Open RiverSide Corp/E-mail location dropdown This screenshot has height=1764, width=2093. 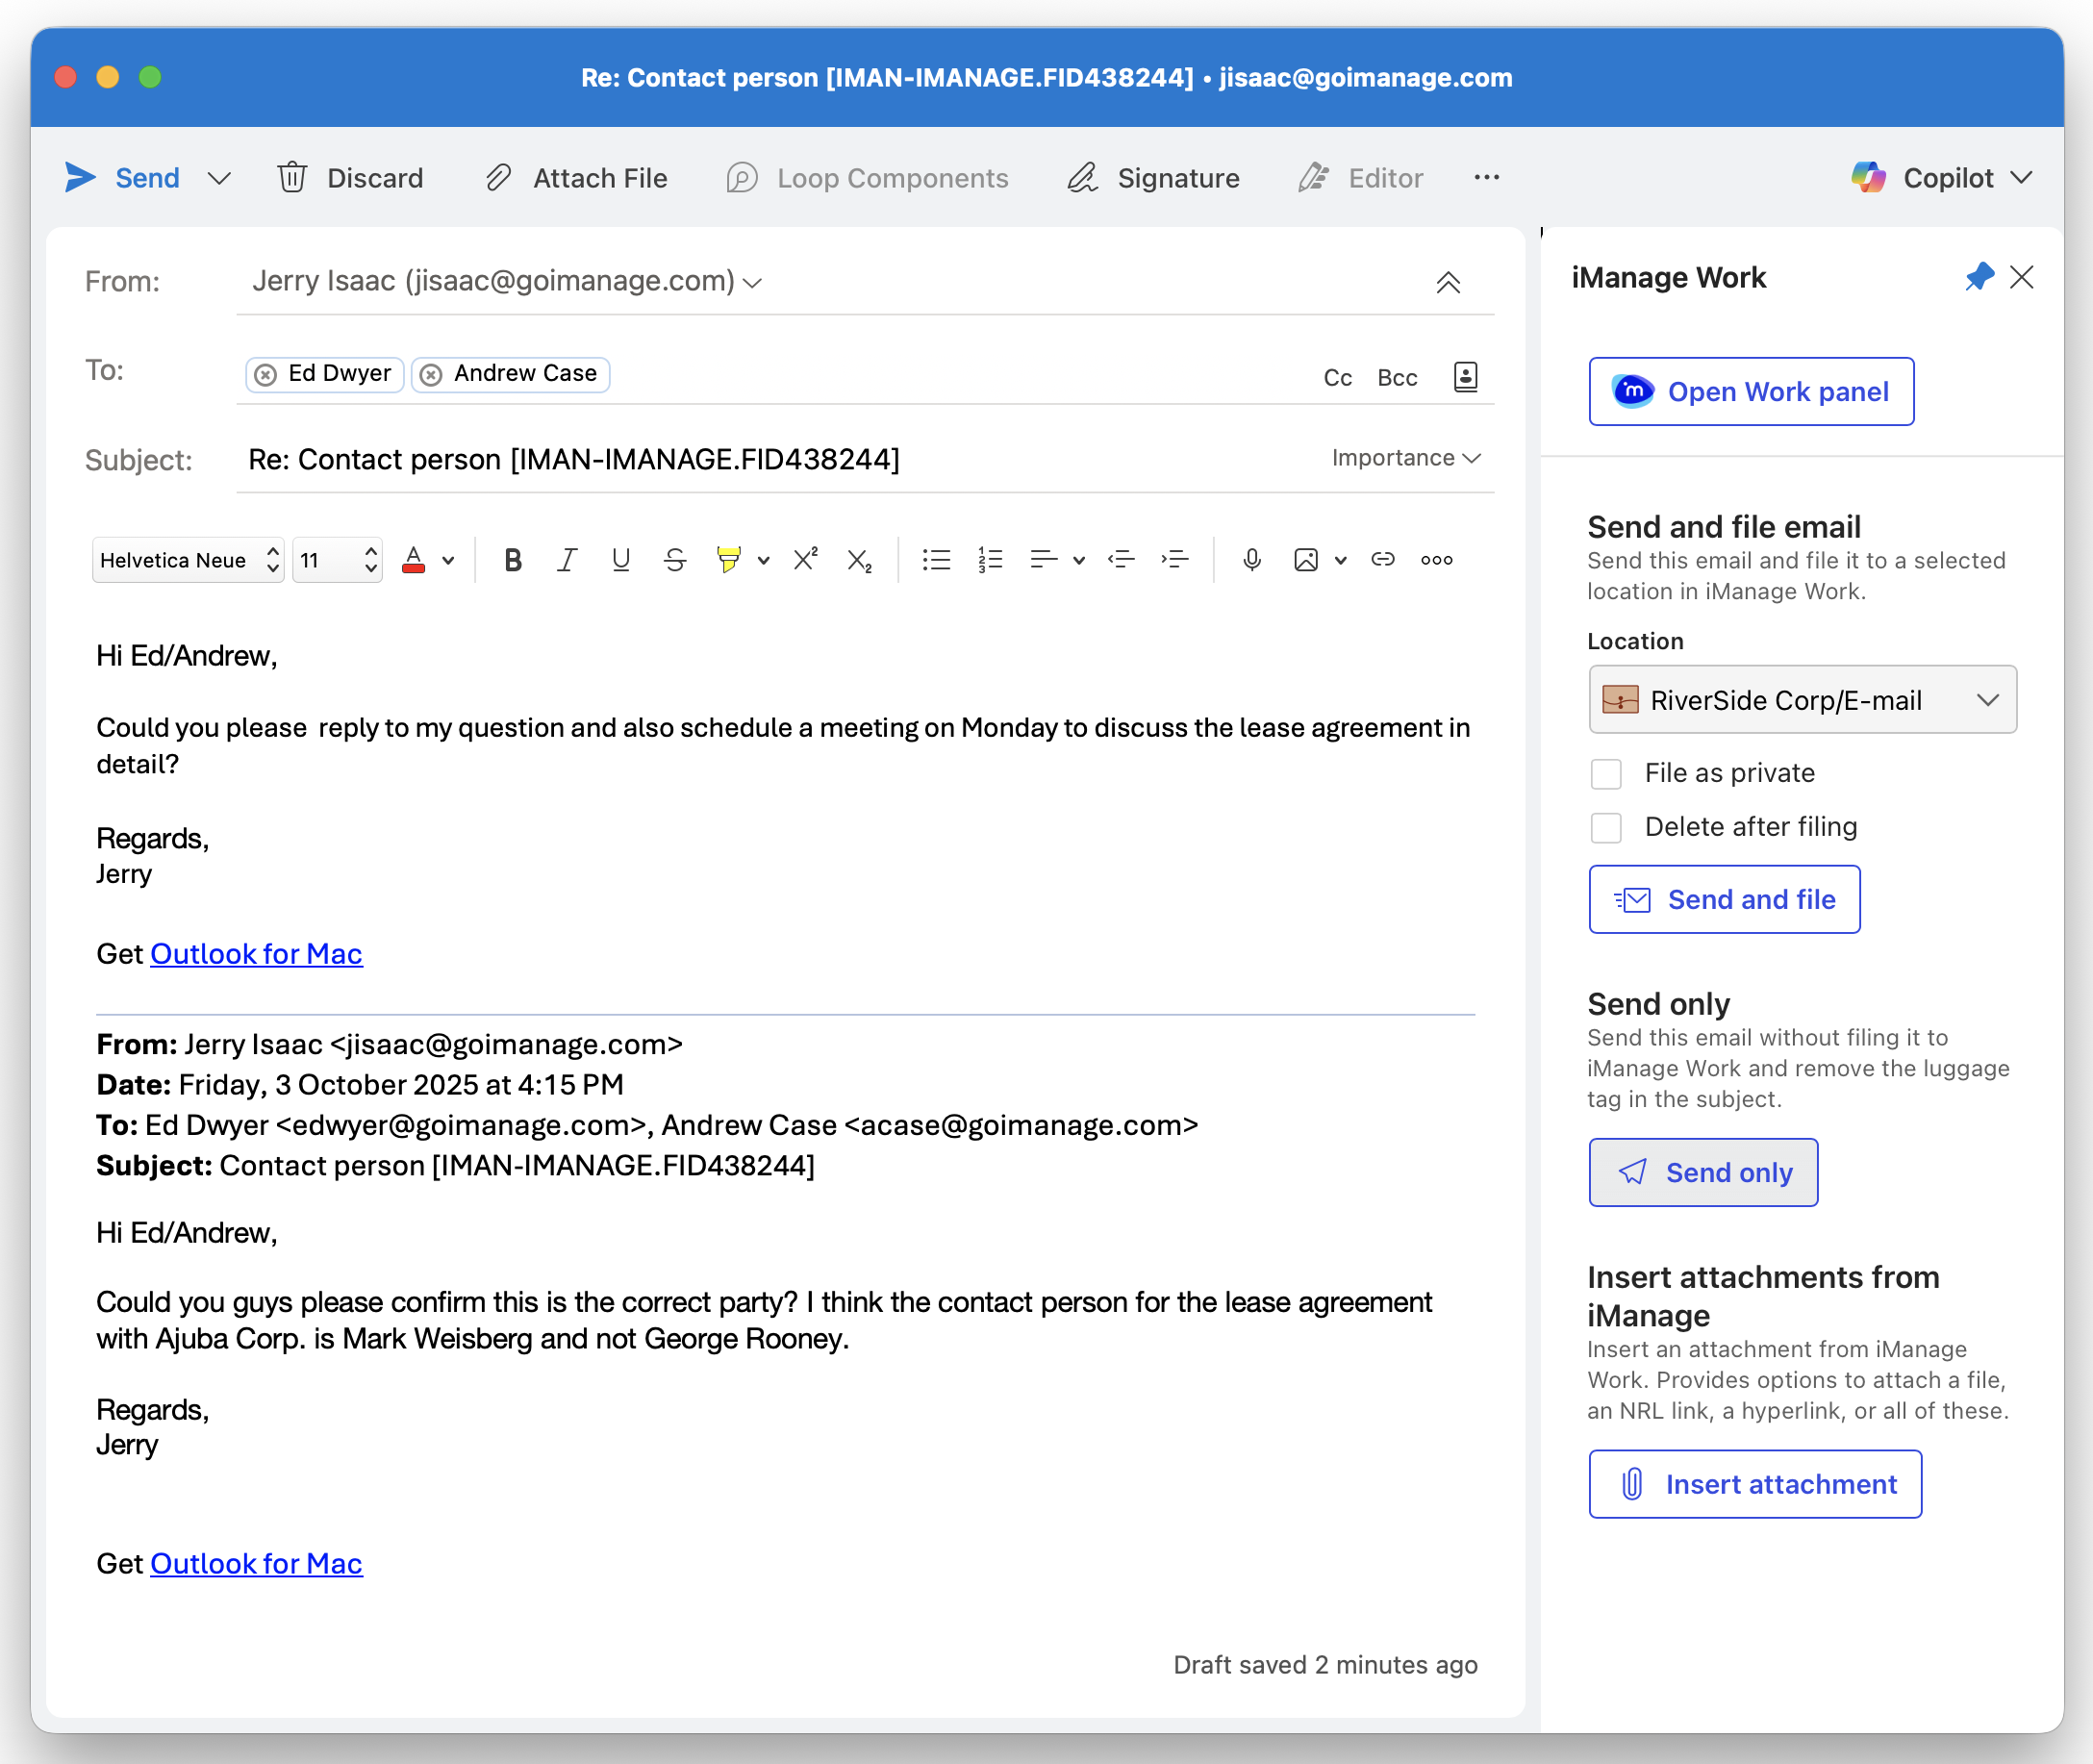click(x=1802, y=700)
